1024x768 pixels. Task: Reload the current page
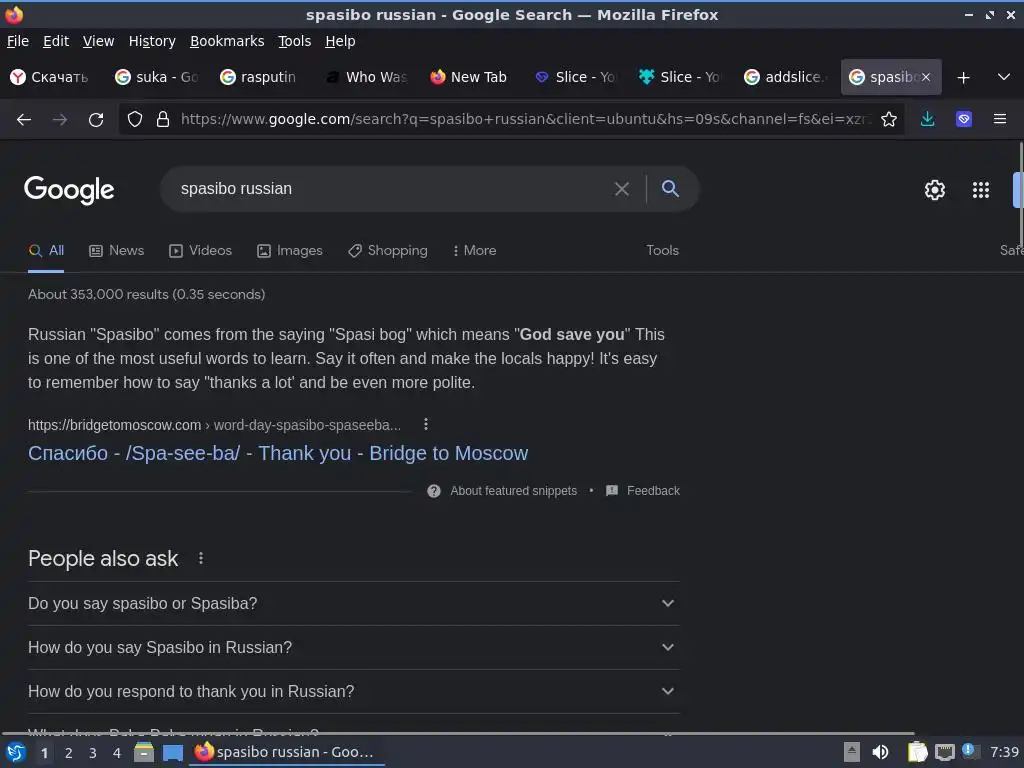(96, 120)
